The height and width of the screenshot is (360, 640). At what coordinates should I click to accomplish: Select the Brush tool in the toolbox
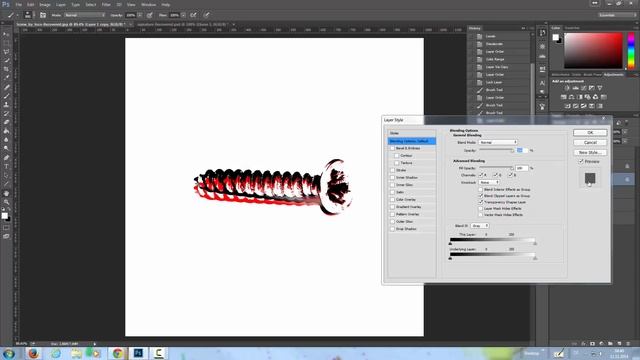(x=6, y=96)
